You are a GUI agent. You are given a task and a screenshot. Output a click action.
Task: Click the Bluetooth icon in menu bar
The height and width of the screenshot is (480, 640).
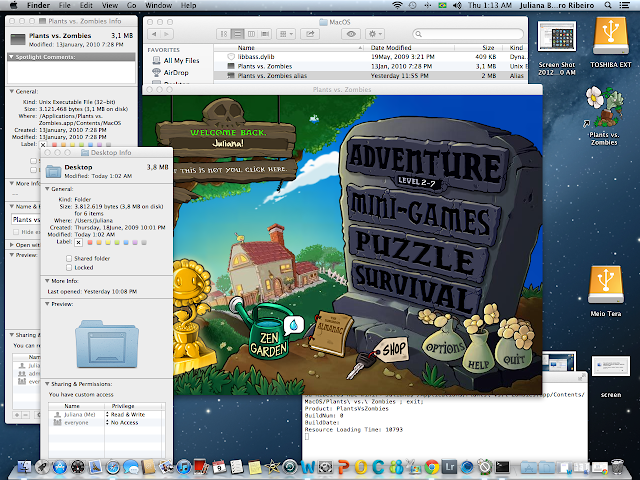(x=427, y=5)
